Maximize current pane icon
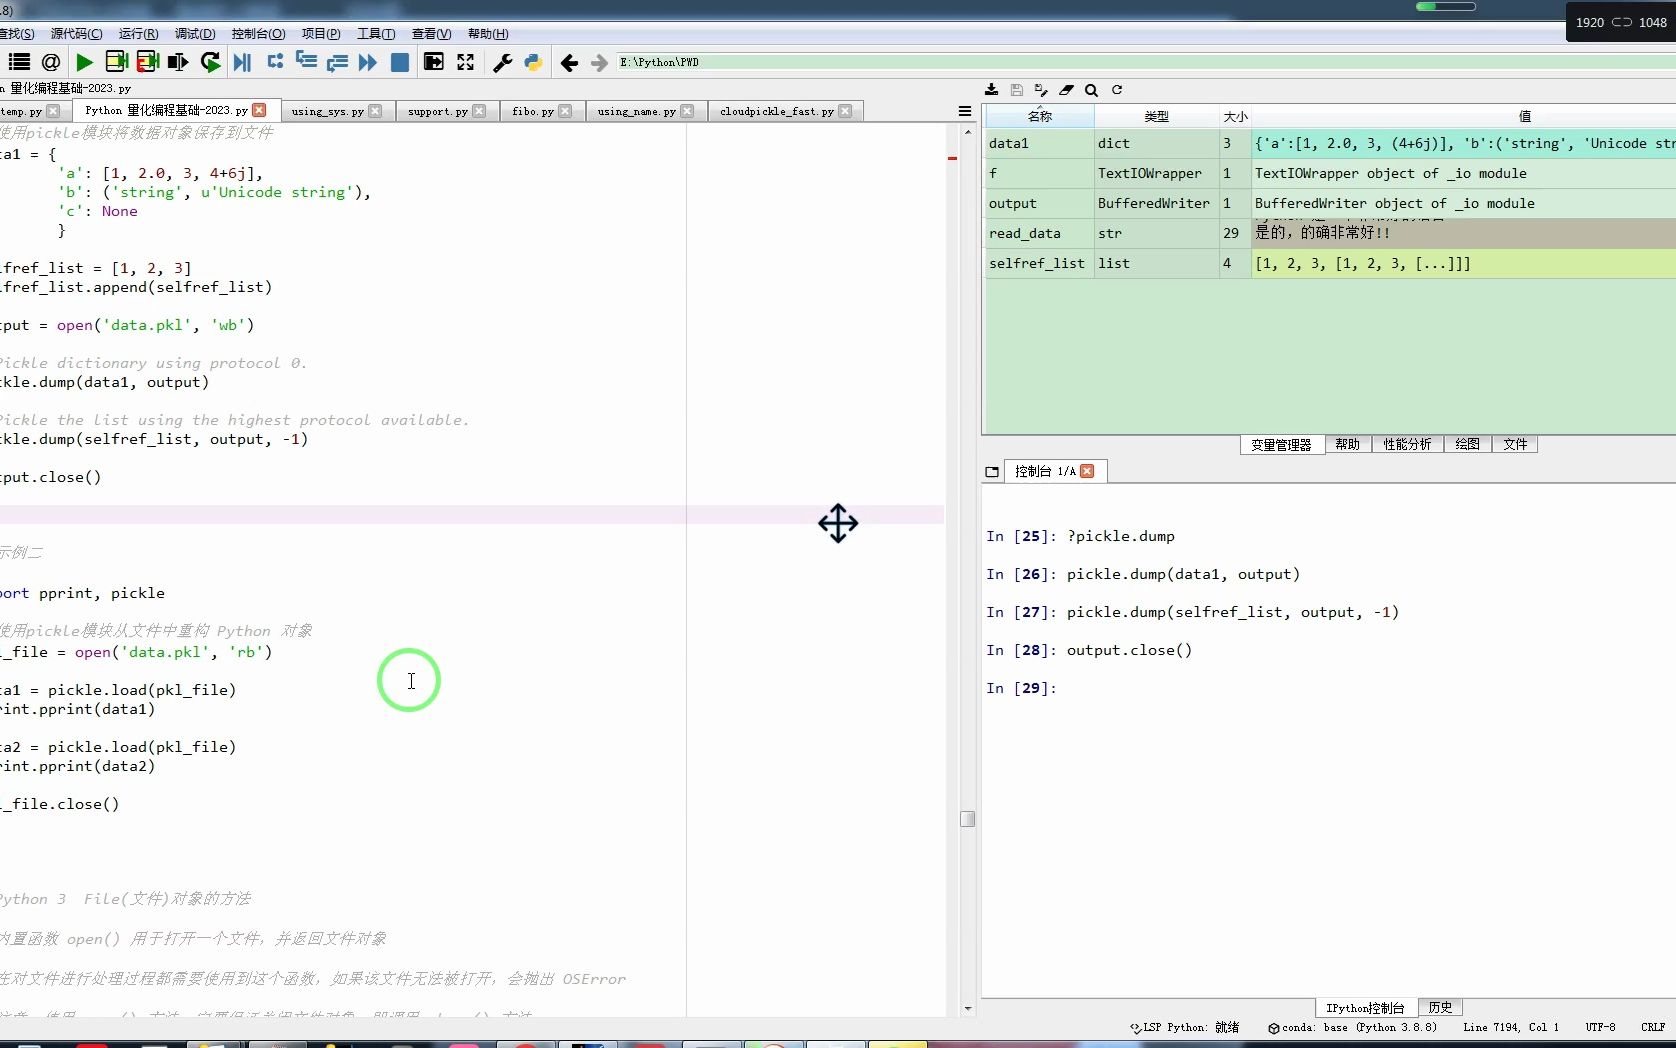This screenshot has width=1676, height=1048. 434,62
